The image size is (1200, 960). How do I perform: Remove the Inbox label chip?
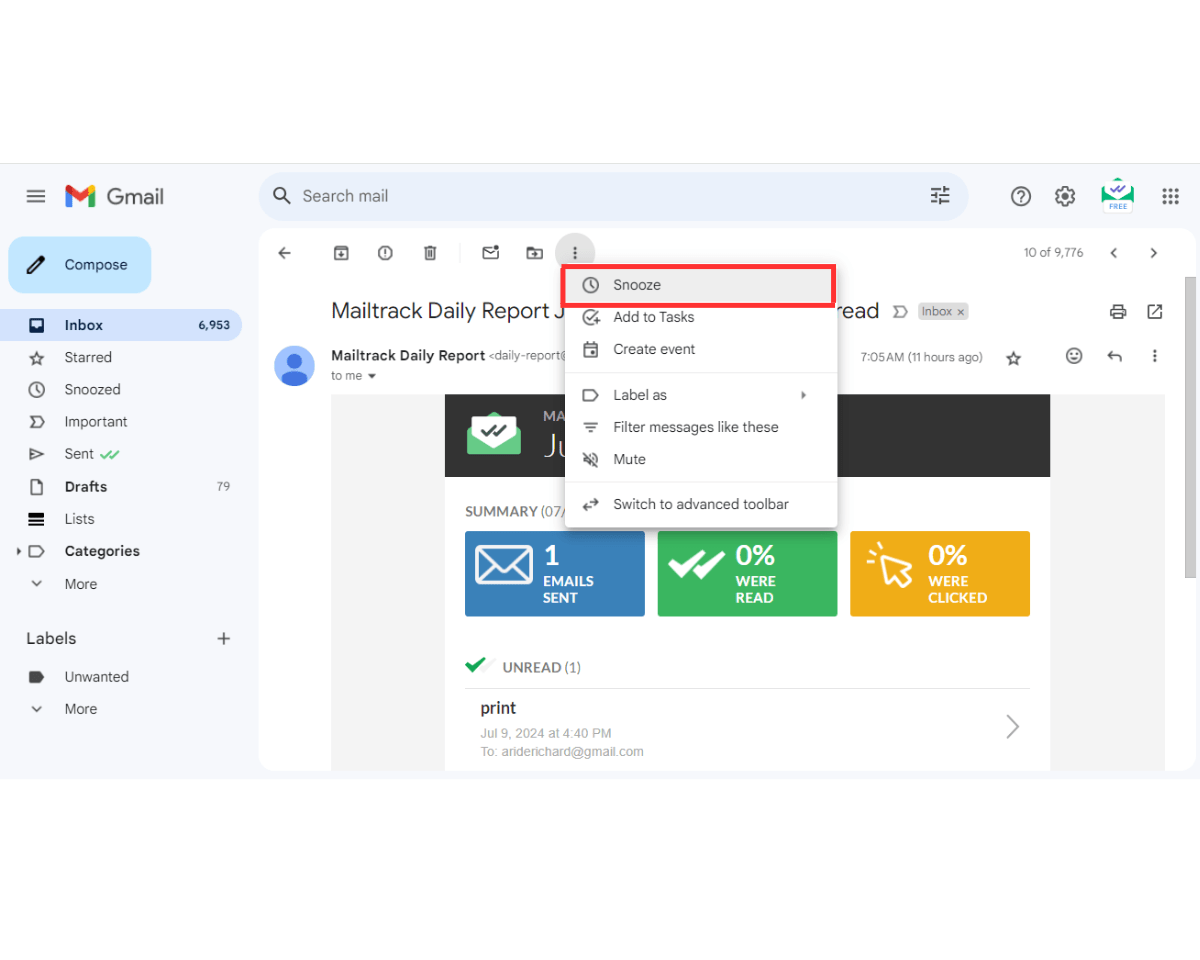961,312
